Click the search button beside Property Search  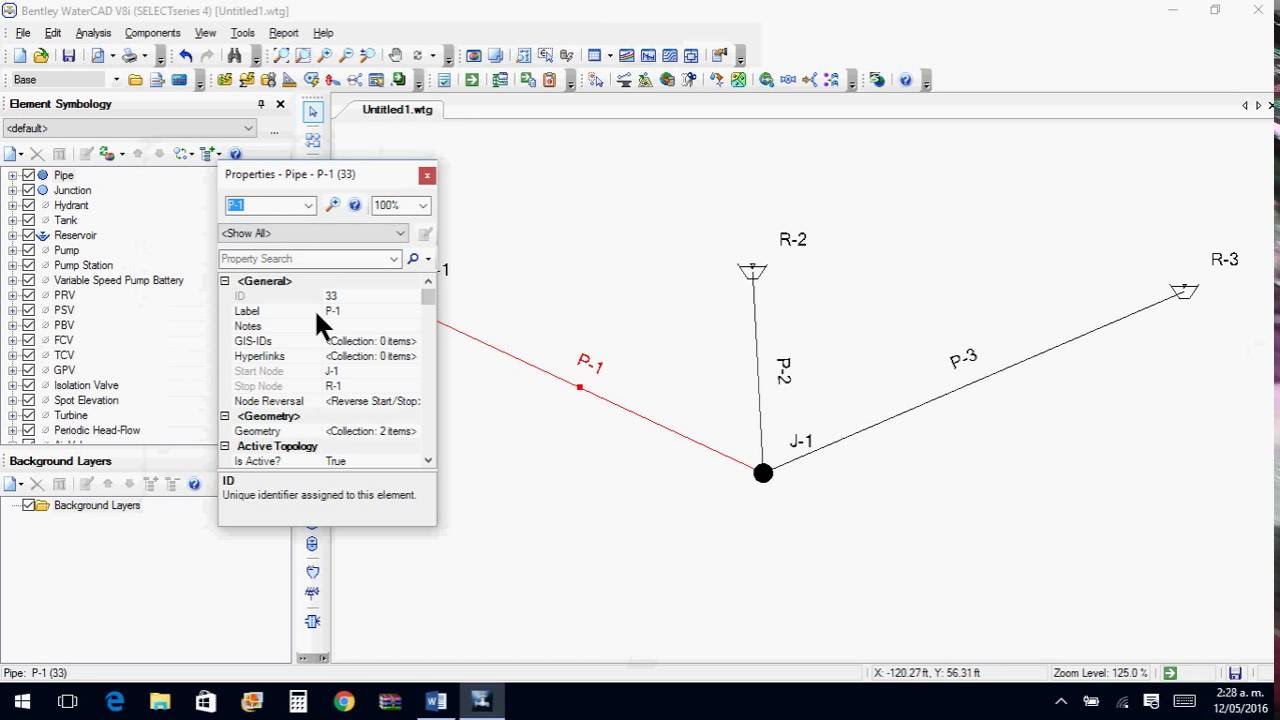(x=412, y=259)
